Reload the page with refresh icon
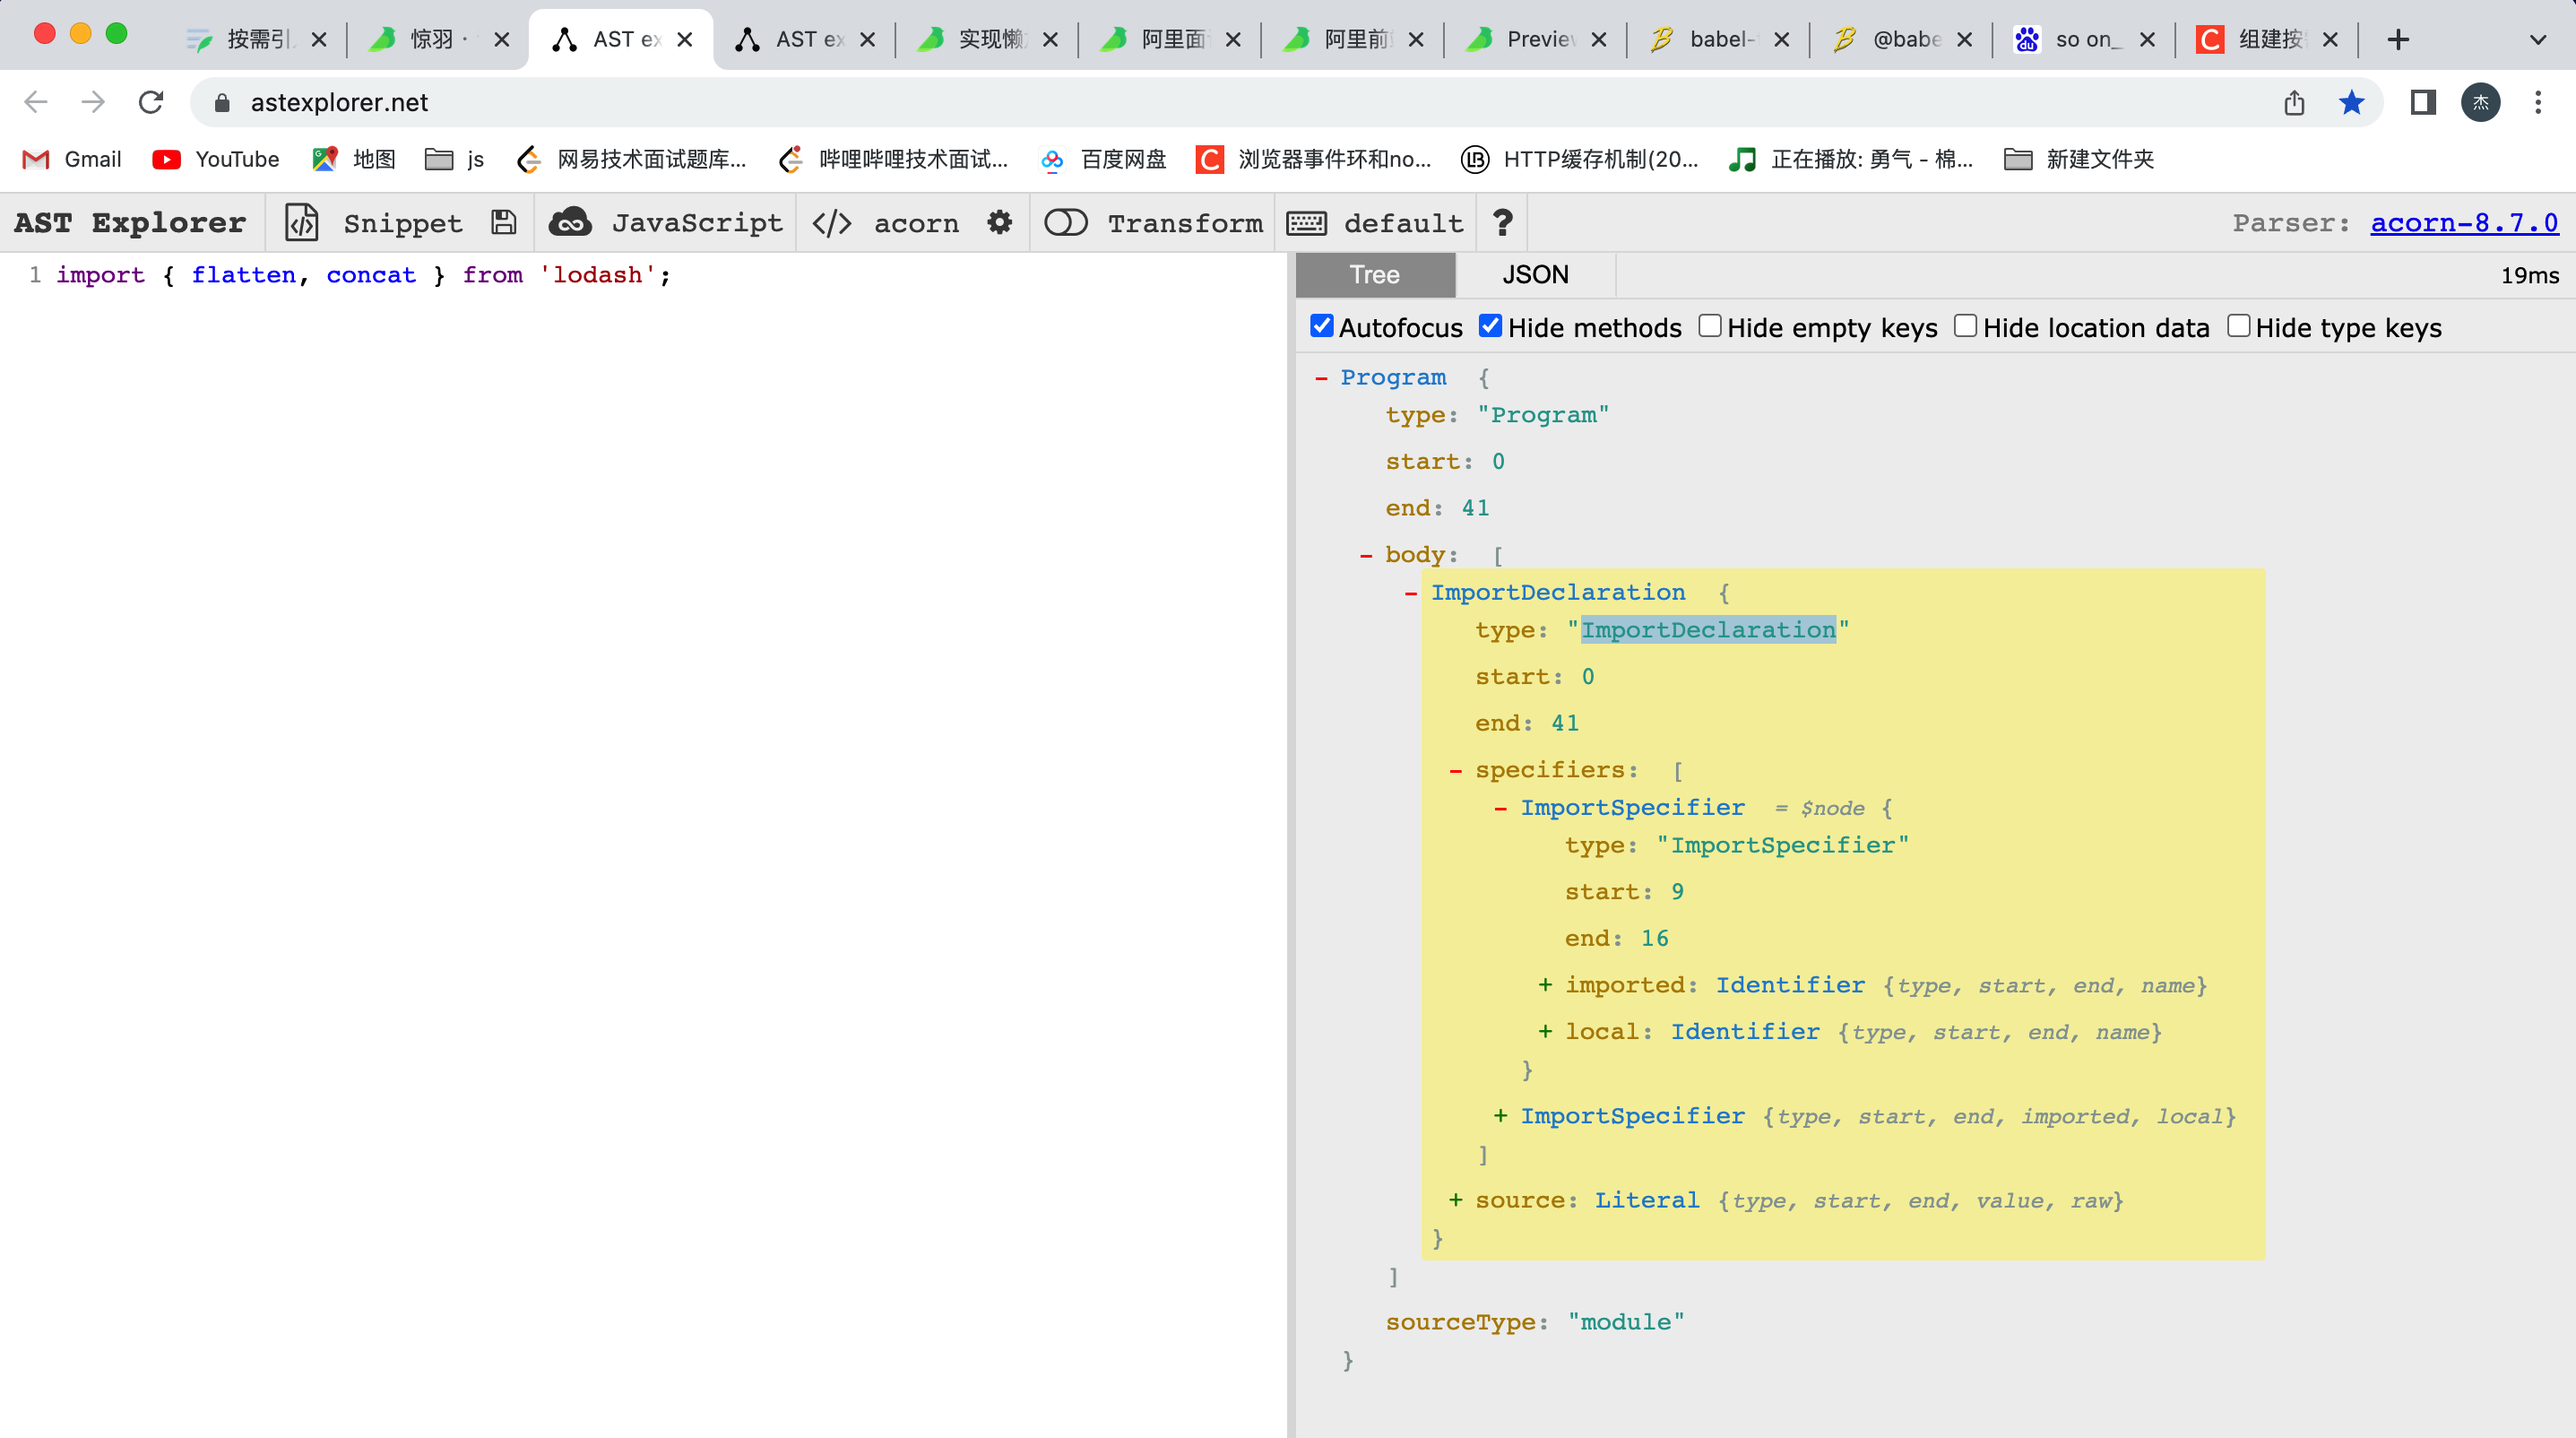The image size is (2576, 1438). pyautogui.click(x=151, y=102)
